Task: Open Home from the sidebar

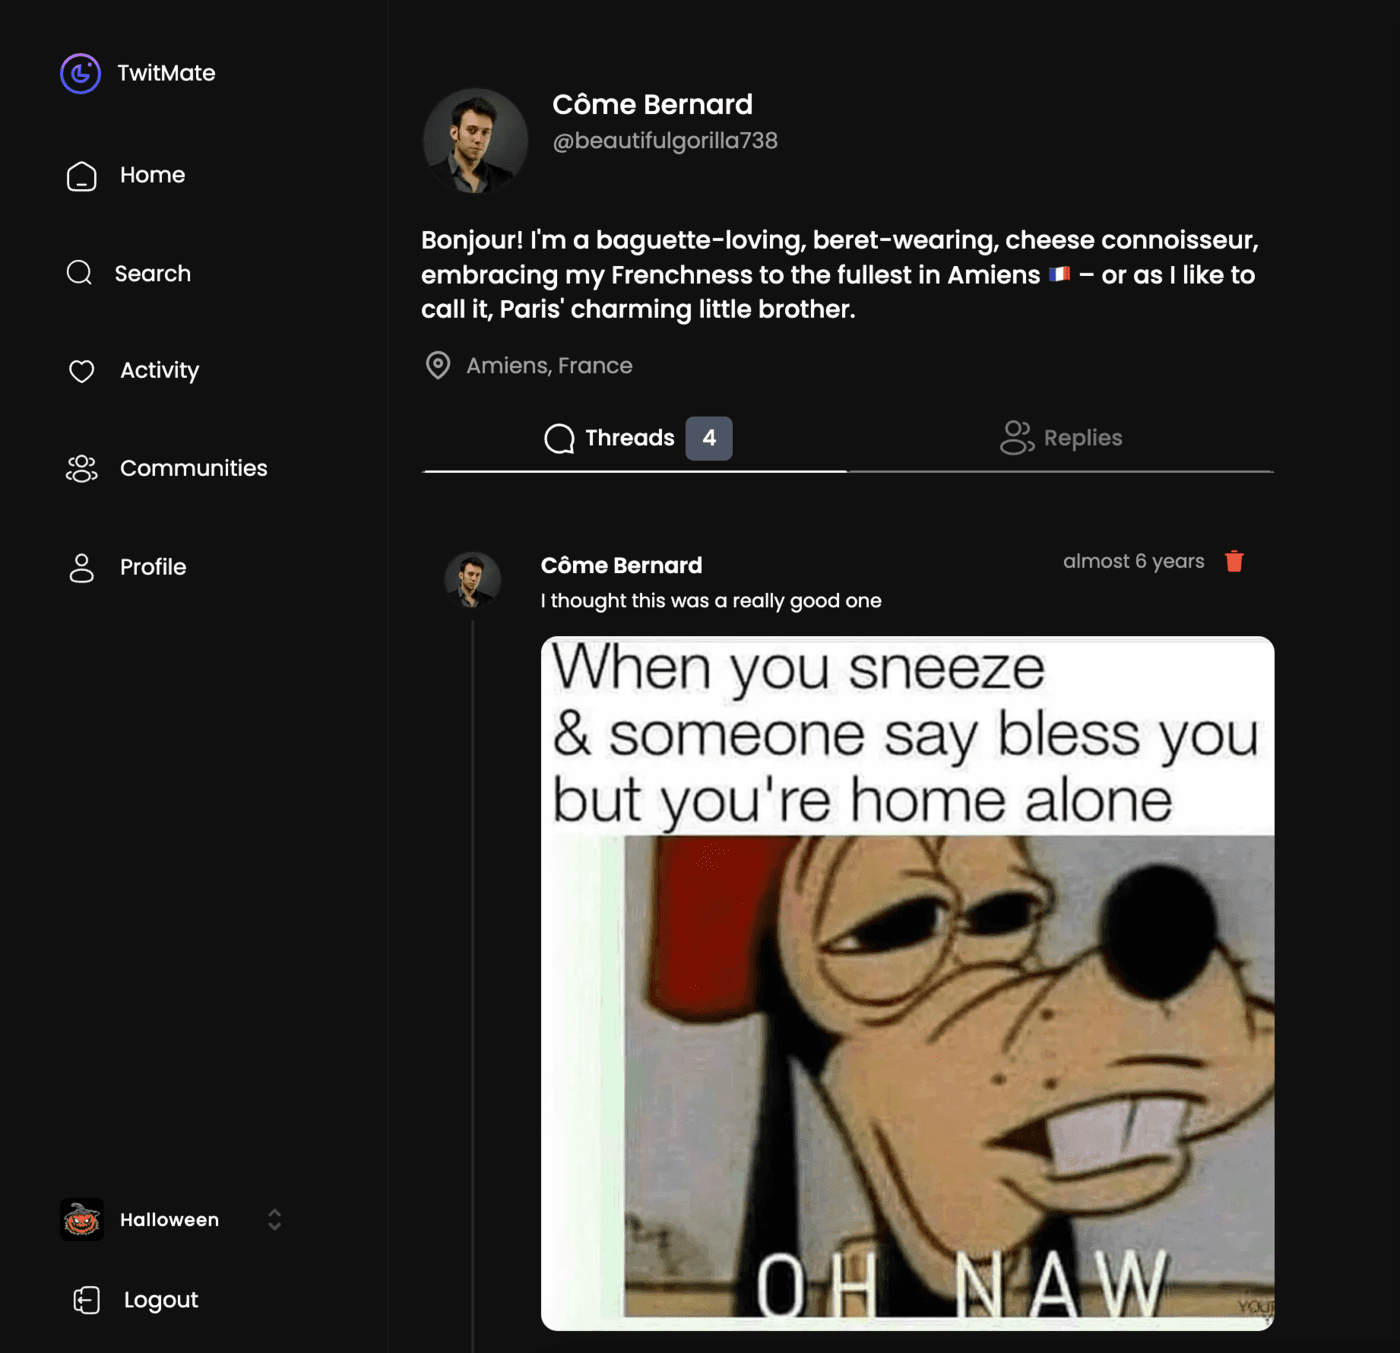Action: click(x=126, y=175)
